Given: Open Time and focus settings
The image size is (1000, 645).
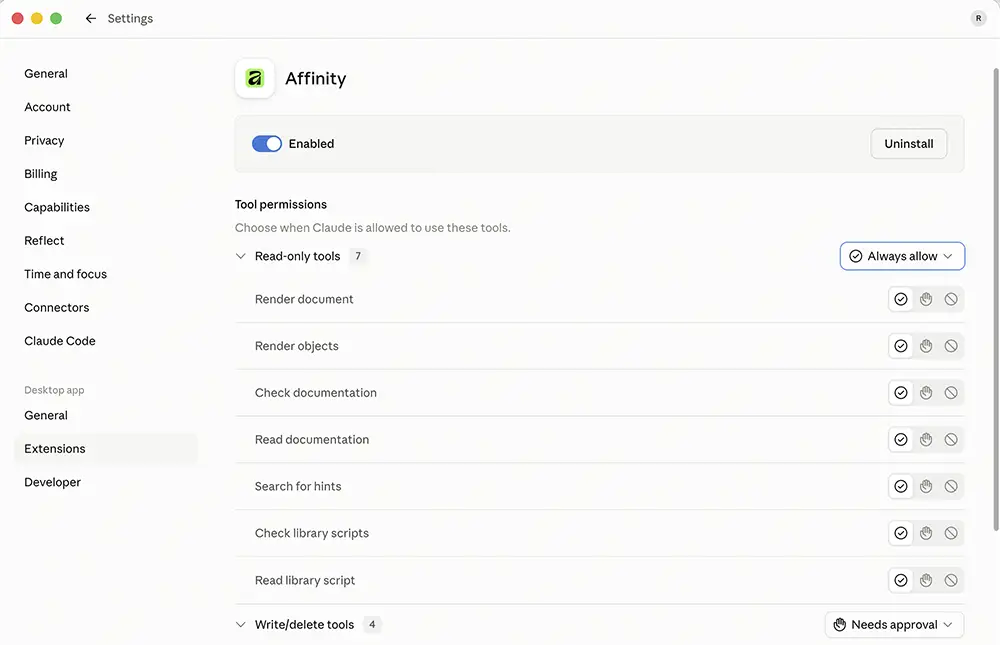Looking at the screenshot, I should (x=66, y=274).
